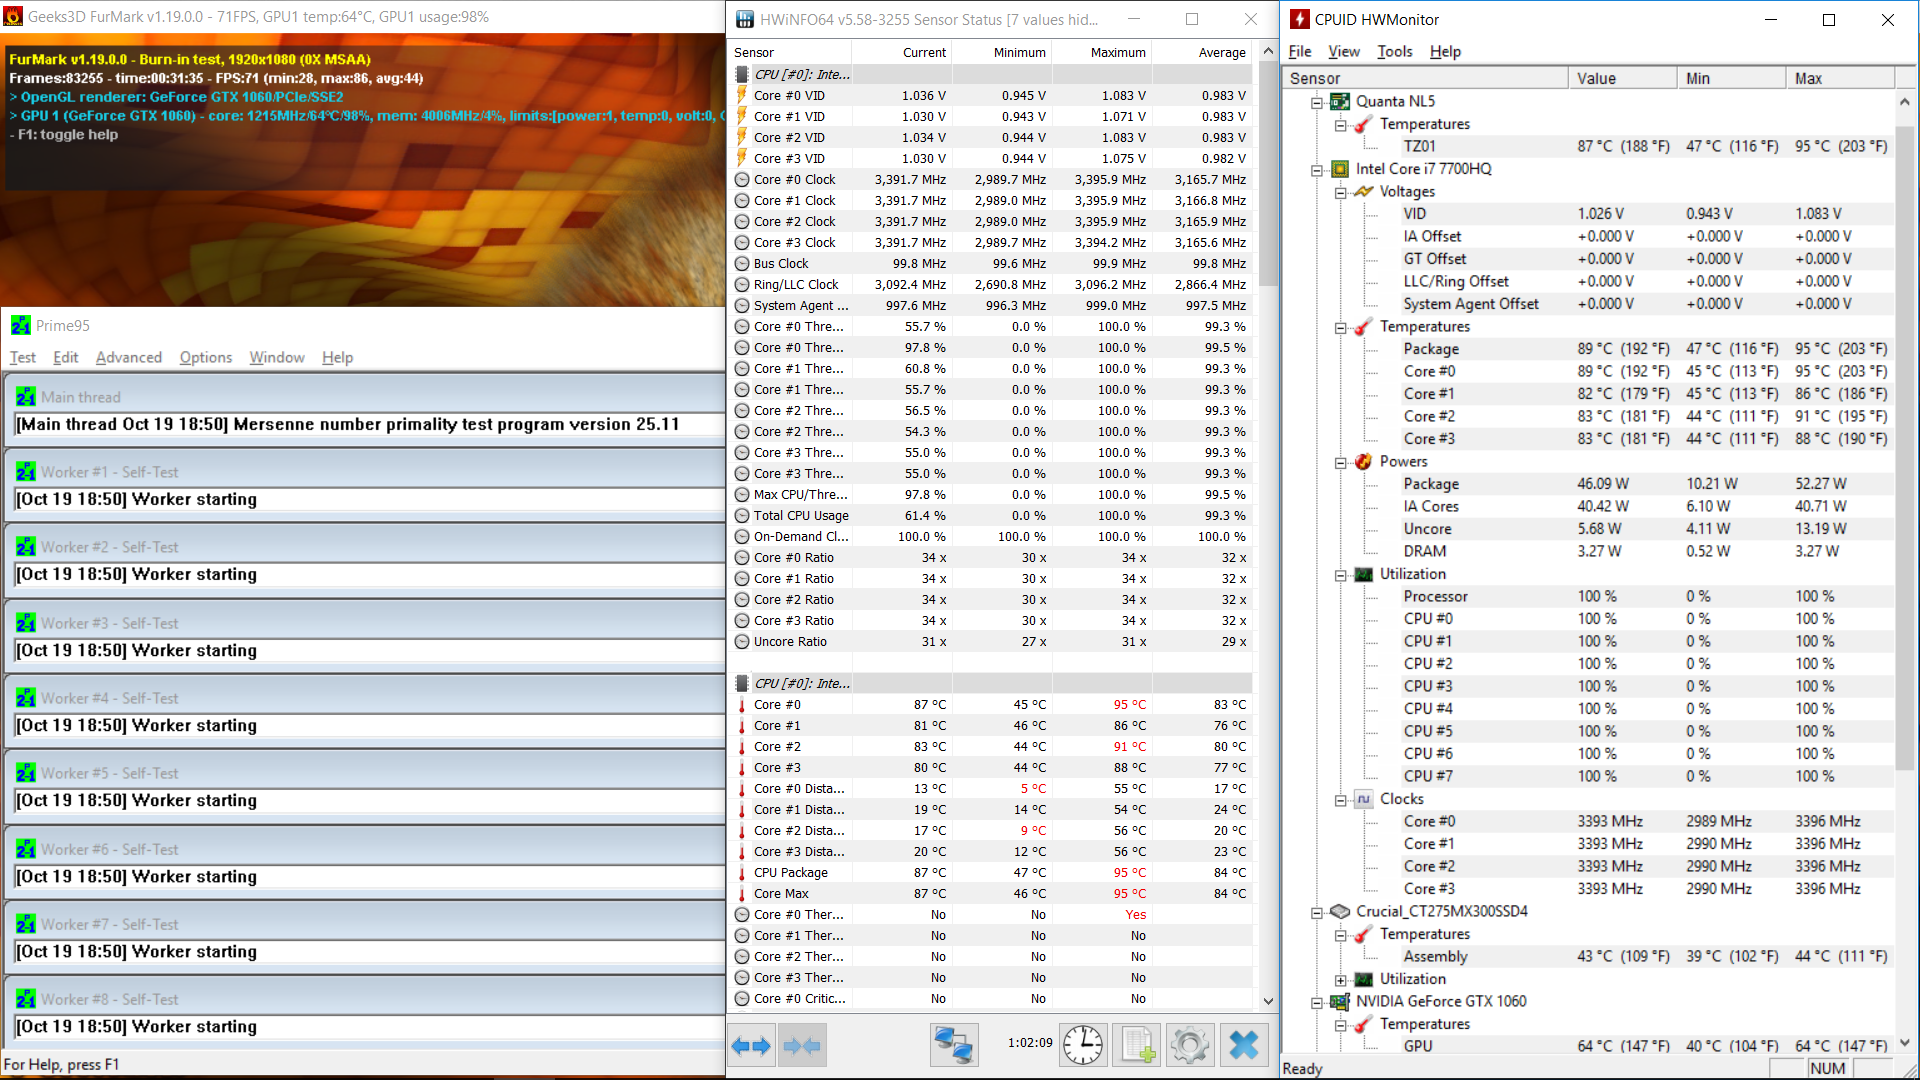Select the Worker #8 - Self-Test window title
Screen dimensions: 1920x1080
110,999
